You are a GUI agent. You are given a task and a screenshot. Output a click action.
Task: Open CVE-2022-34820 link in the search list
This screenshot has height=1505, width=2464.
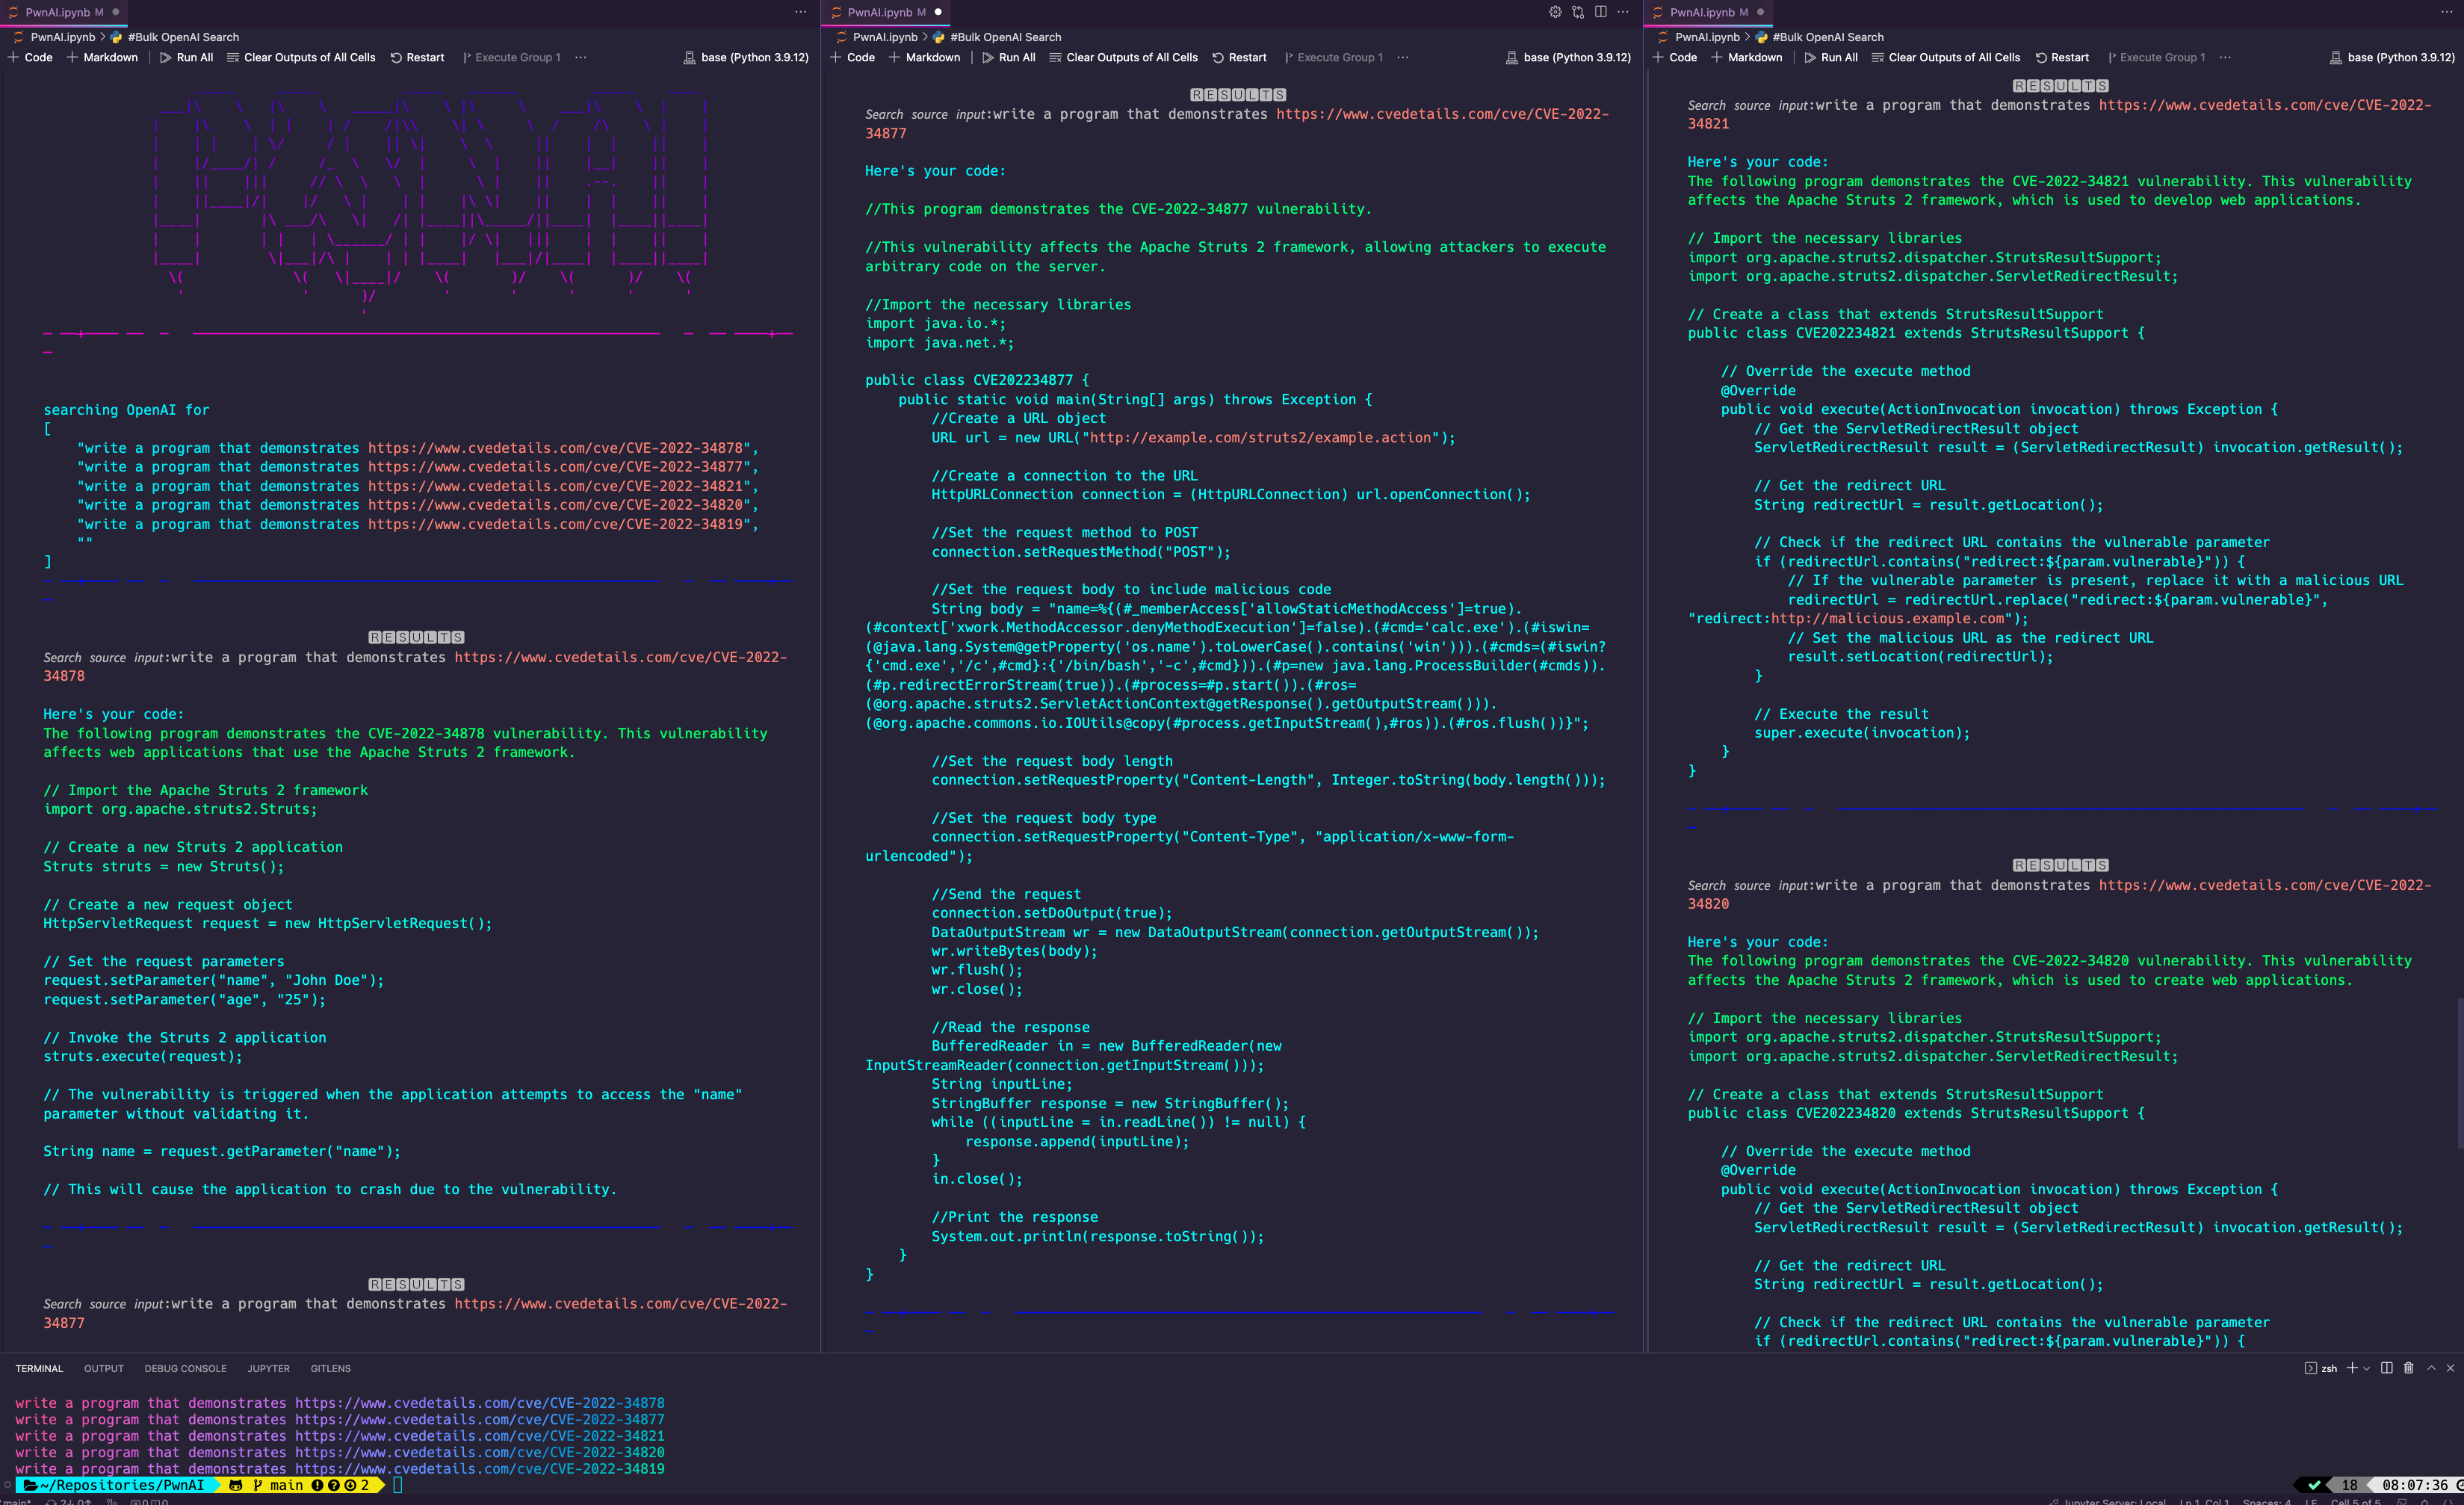click(x=555, y=505)
